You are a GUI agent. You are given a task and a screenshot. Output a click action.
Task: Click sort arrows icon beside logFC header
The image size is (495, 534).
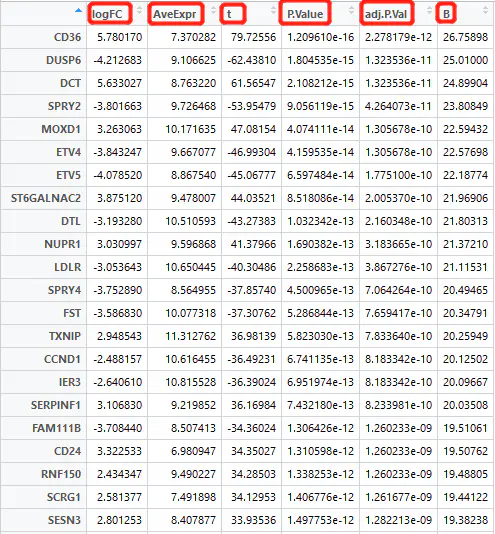click(x=139, y=11)
